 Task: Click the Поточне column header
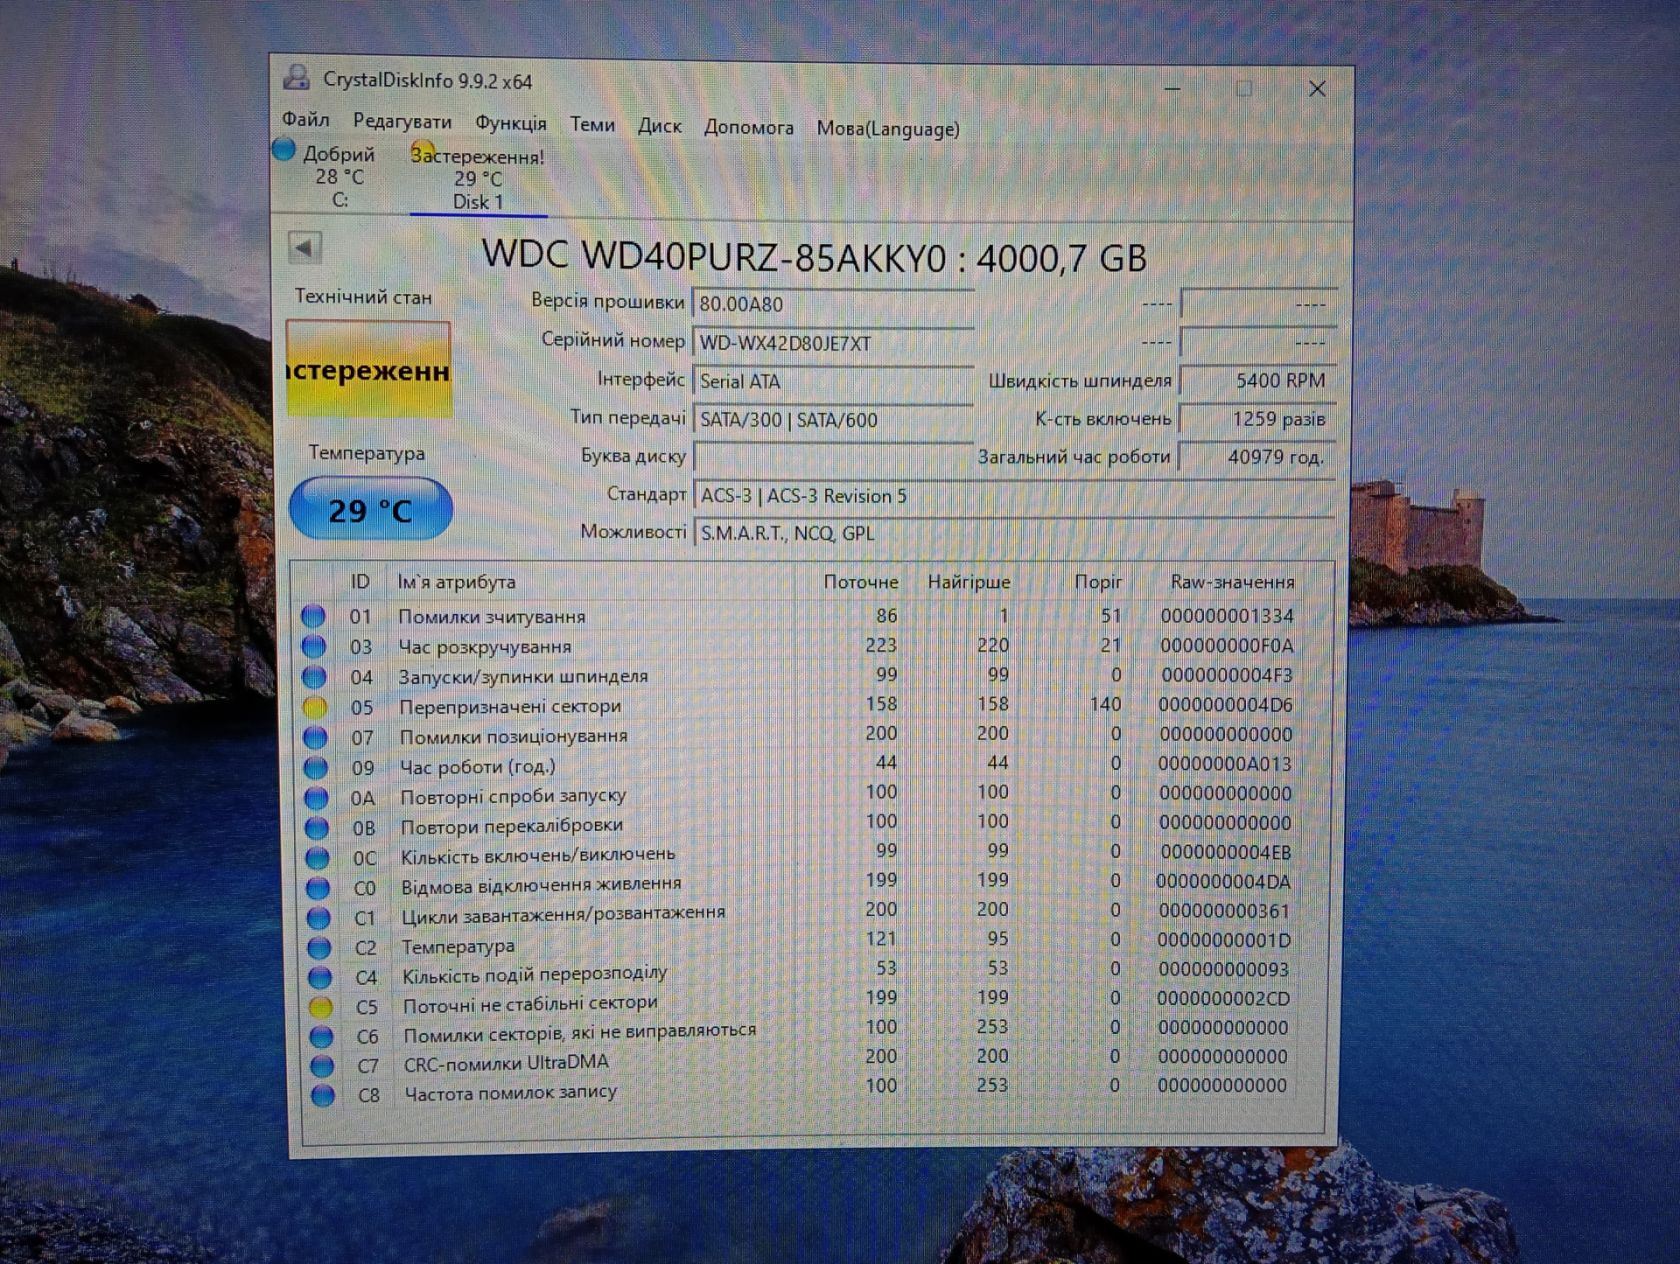pos(860,582)
